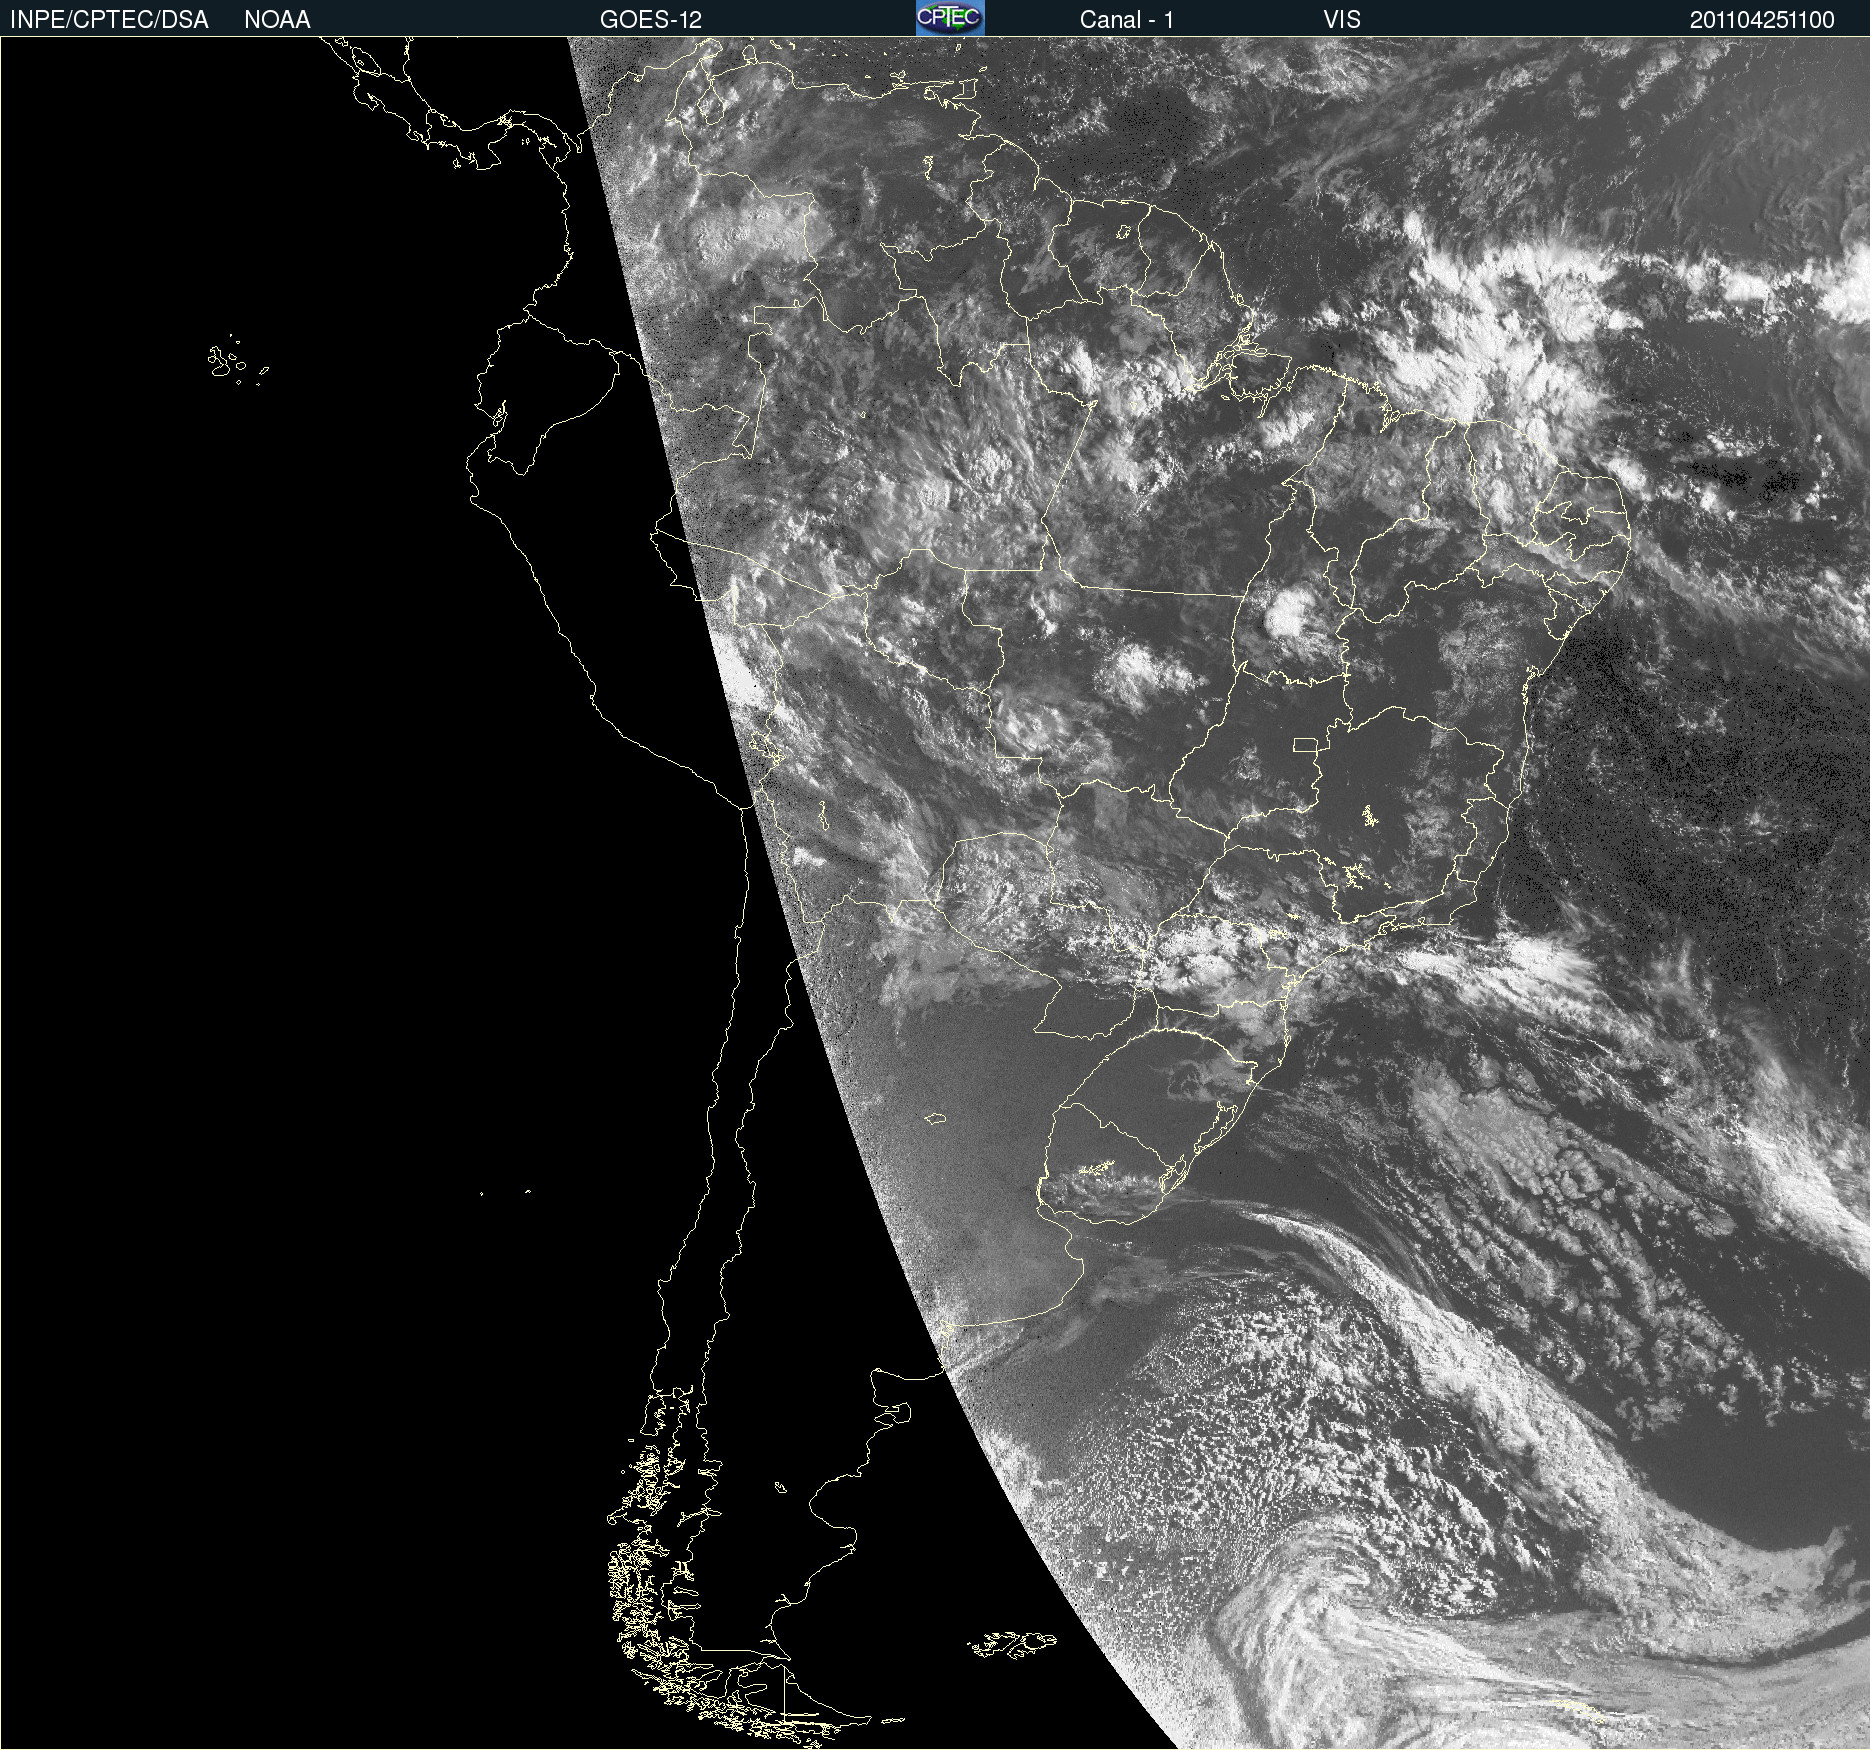Screen dimensions: 1870x1750
Task: Click the CPTEC logo in the header
Action: [x=950, y=18]
